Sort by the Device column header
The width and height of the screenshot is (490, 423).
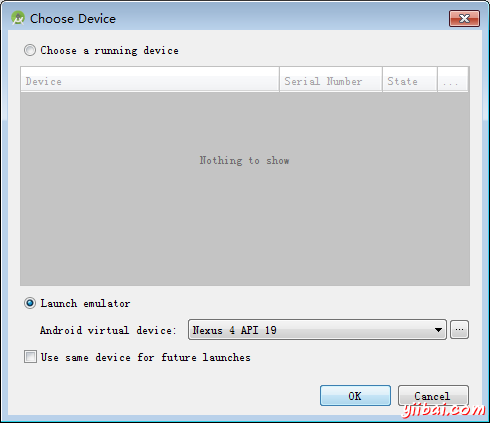coord(150,80)
